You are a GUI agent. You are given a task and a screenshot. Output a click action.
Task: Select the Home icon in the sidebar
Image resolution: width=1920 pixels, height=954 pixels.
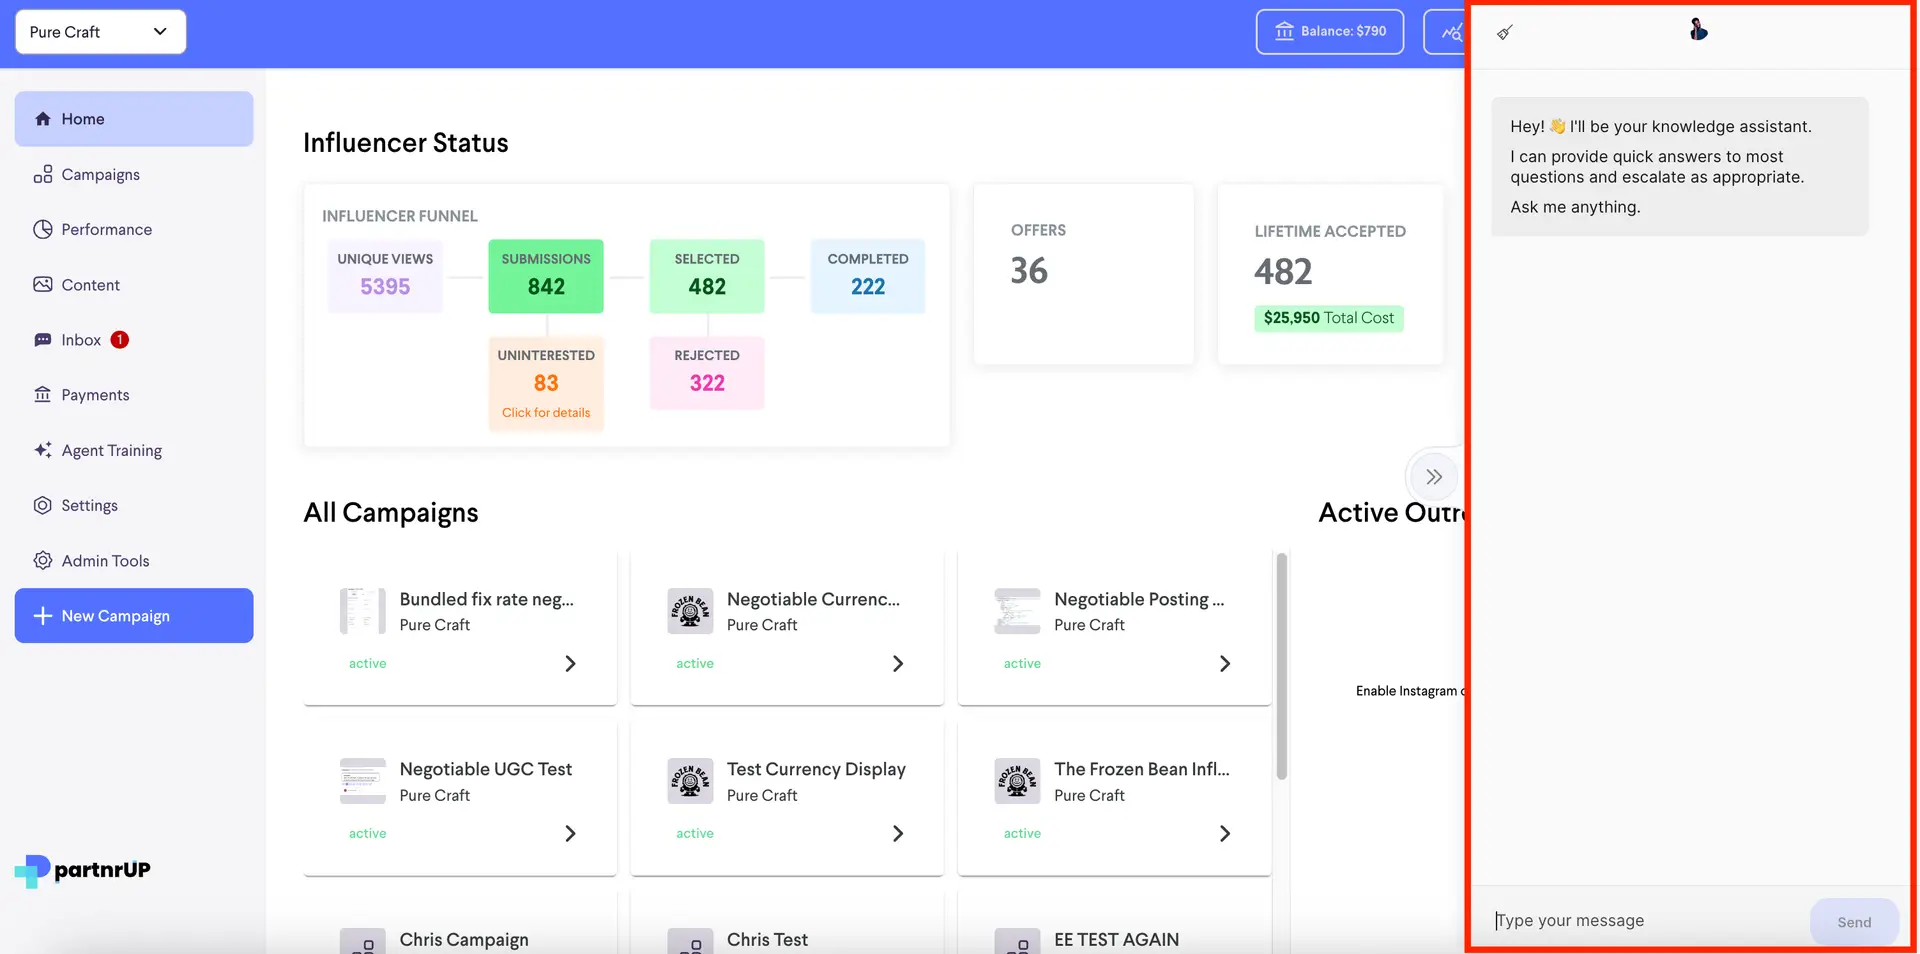coord(44,118)
